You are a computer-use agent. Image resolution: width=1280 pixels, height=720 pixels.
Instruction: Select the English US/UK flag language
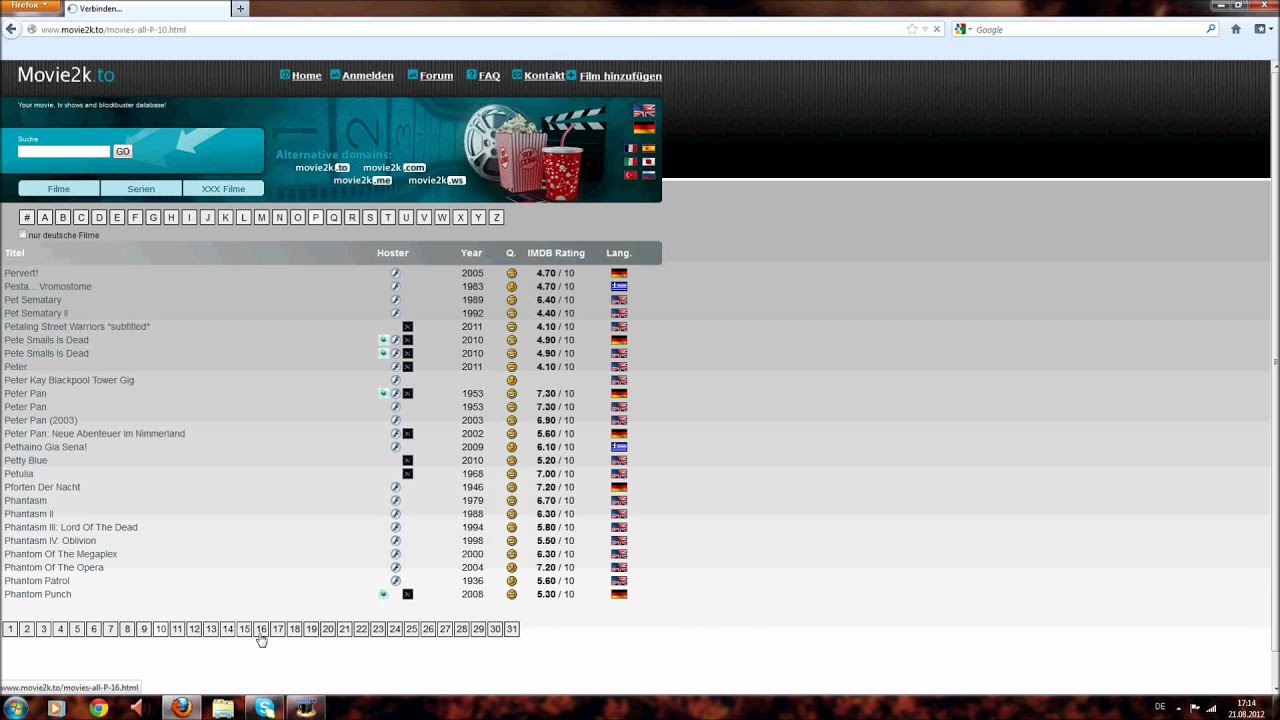(644, 111)
